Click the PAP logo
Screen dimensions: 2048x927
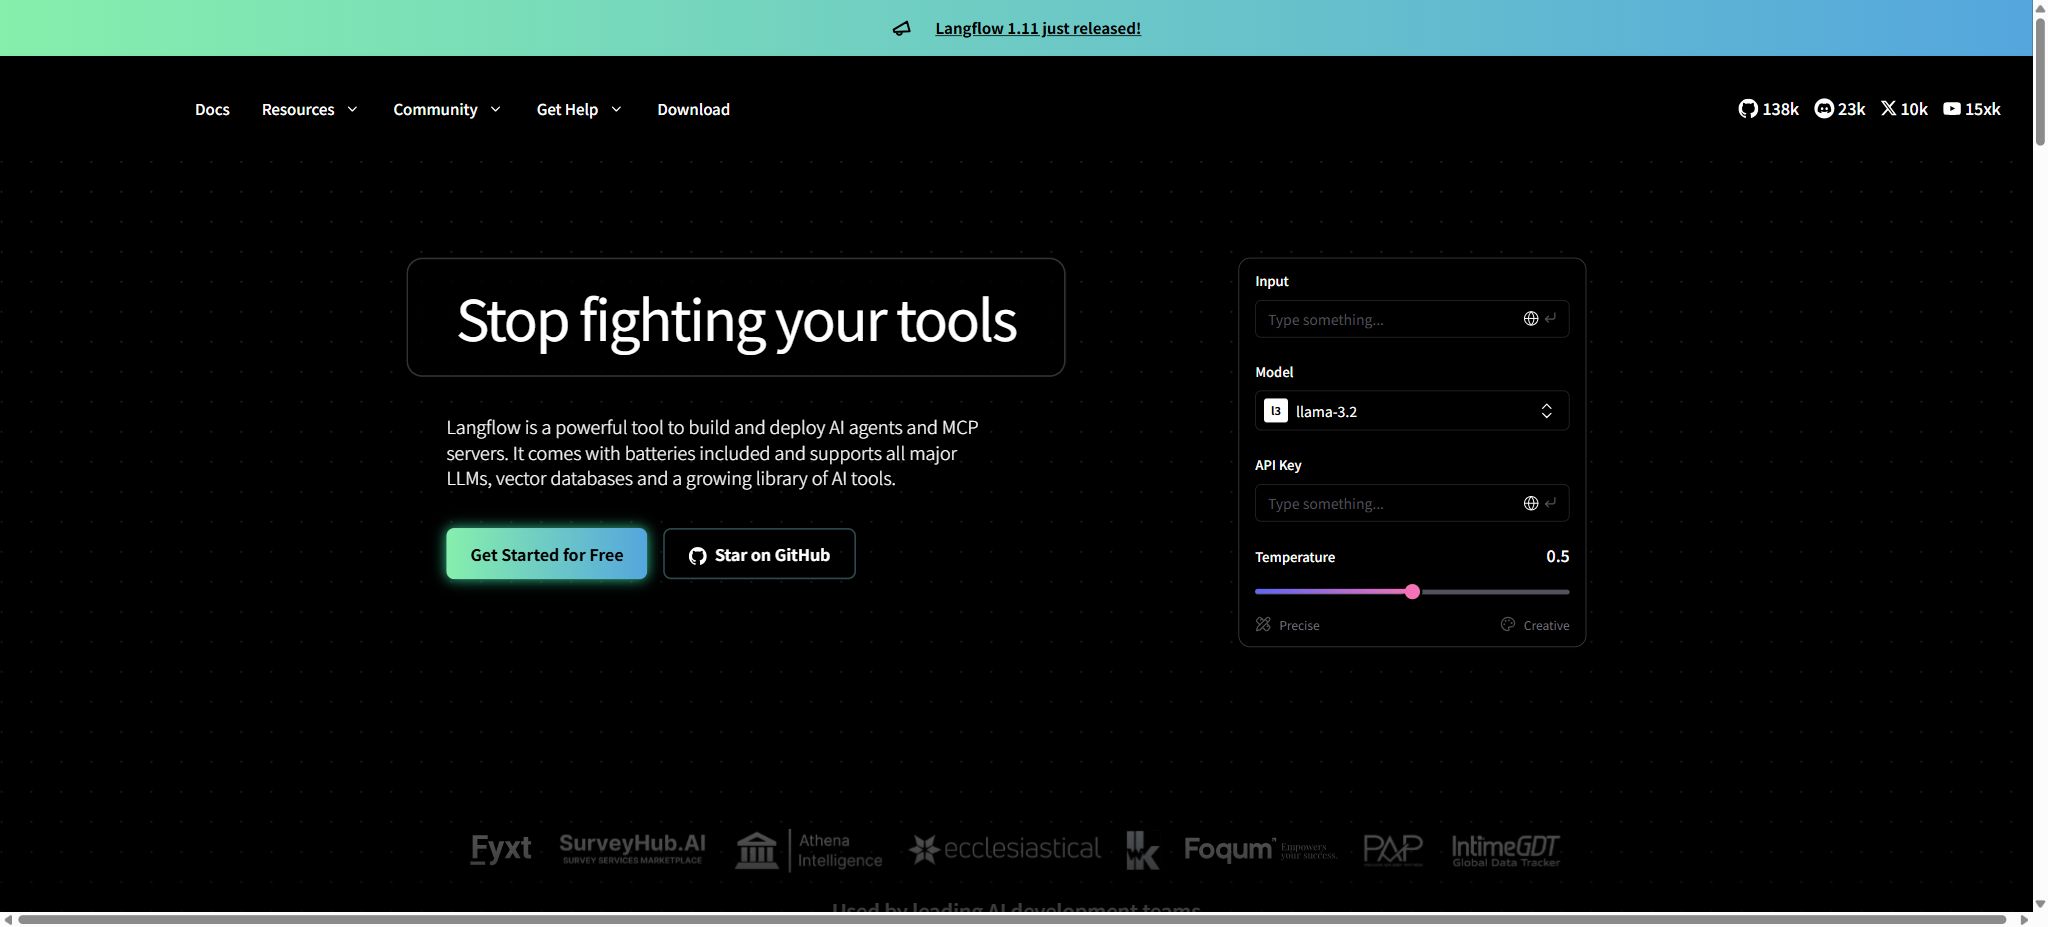1393,850
